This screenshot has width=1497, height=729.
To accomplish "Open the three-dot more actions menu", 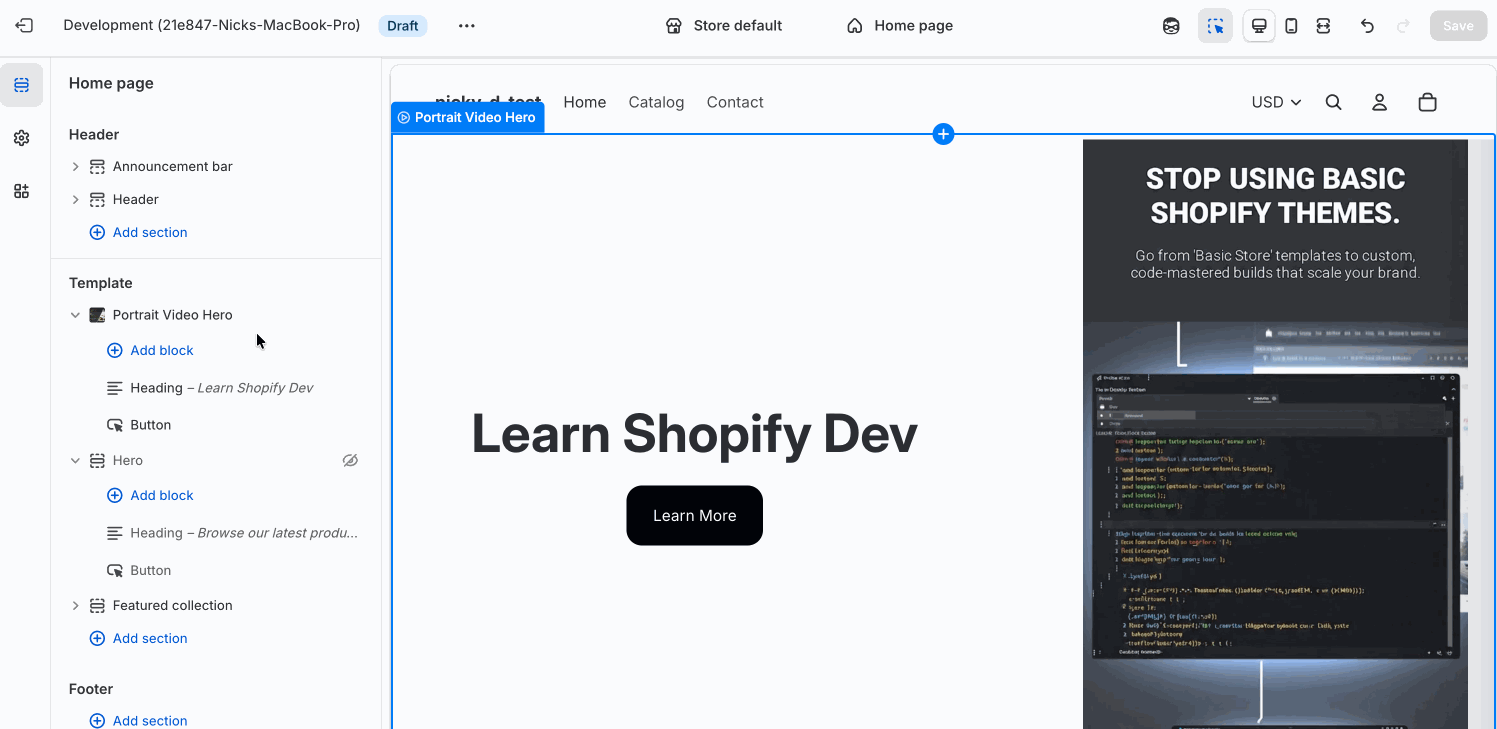I will tap(467, 26).
